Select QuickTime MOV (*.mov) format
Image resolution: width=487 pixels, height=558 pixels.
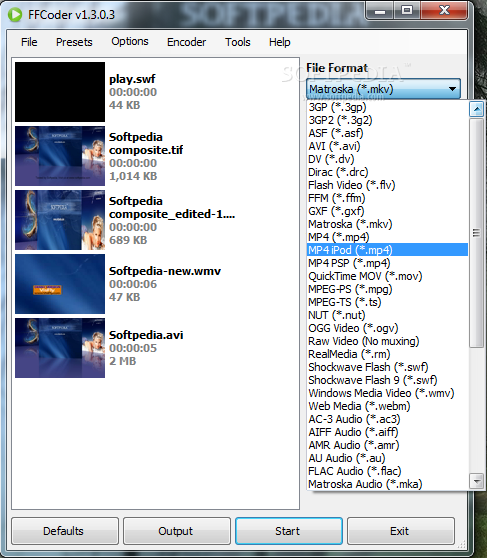click(x=387, y=276)
